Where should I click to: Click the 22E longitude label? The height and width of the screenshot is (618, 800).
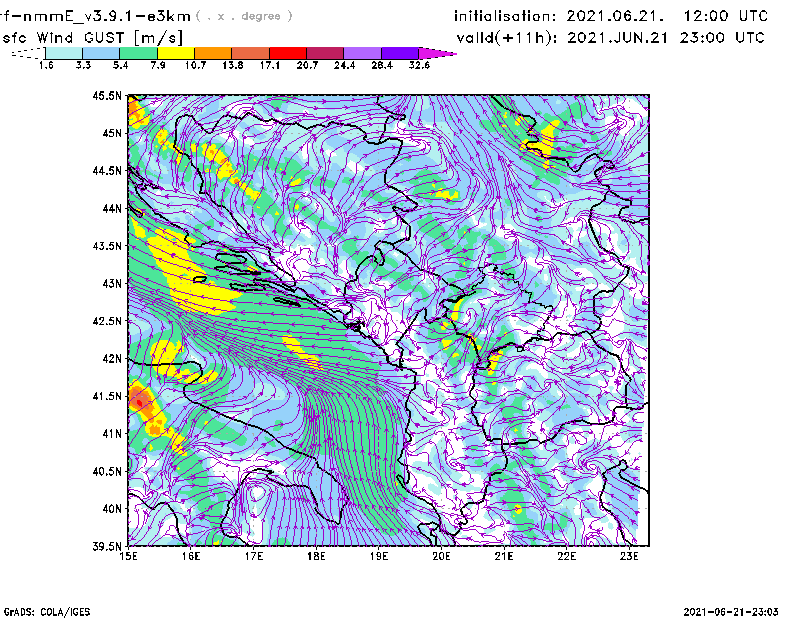(567, 556)
